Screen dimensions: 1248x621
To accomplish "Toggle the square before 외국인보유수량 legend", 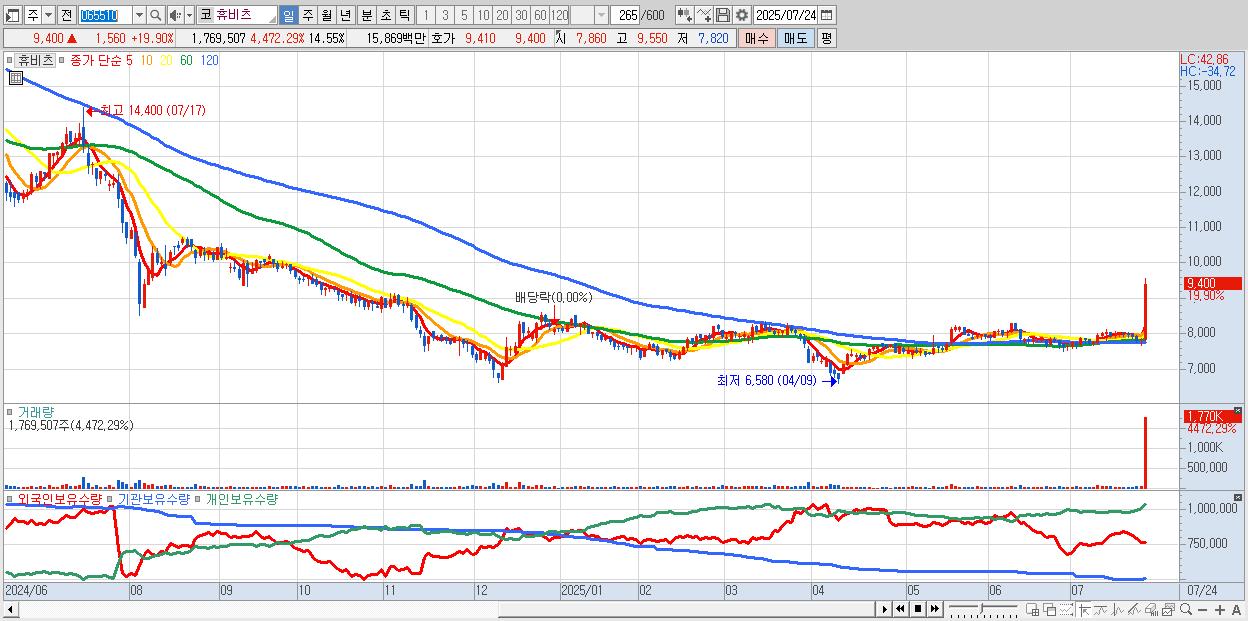I will [x=10, y=498].
